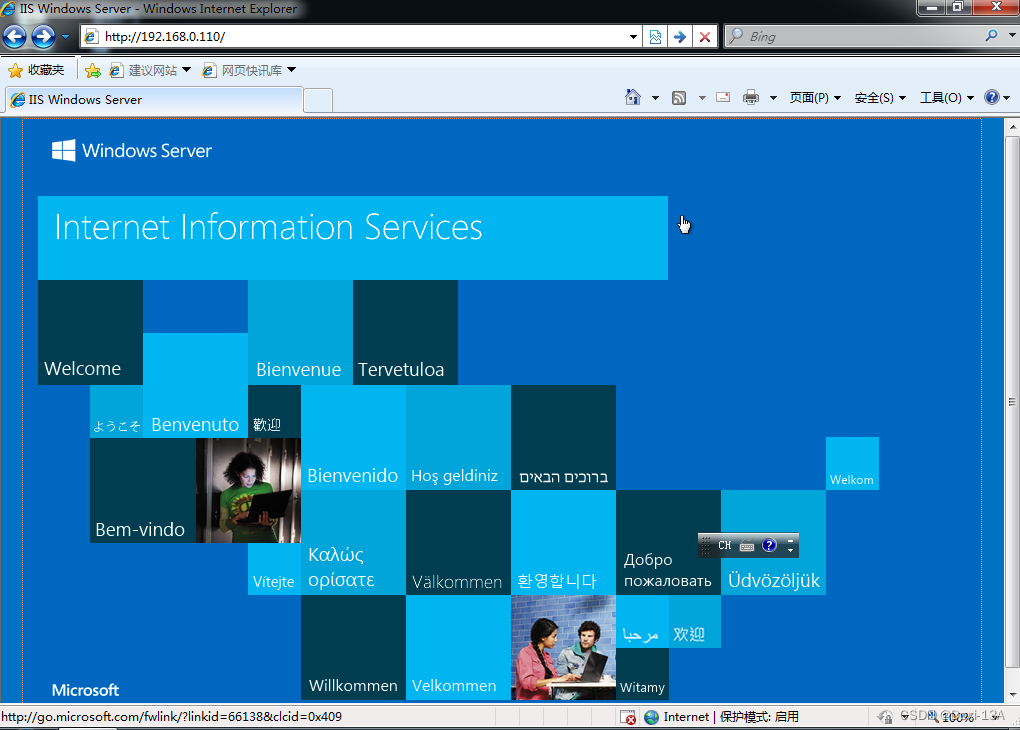Click the search magnifier button

pyautogui.click(x=991, y=36)
